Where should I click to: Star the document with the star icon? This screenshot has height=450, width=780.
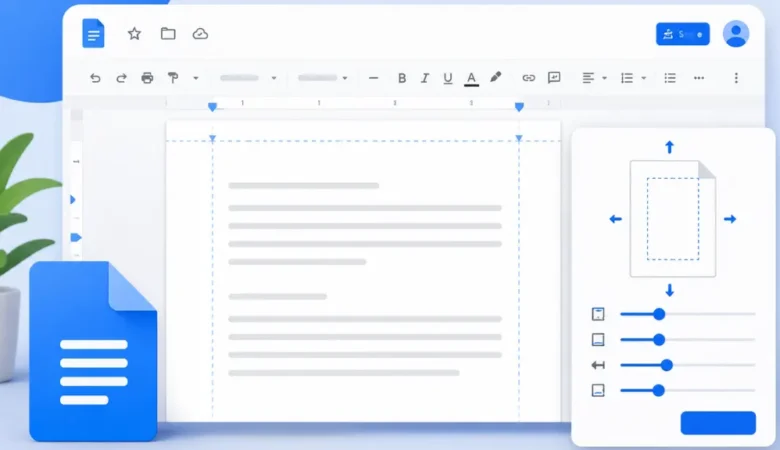(x=134, y=34)
